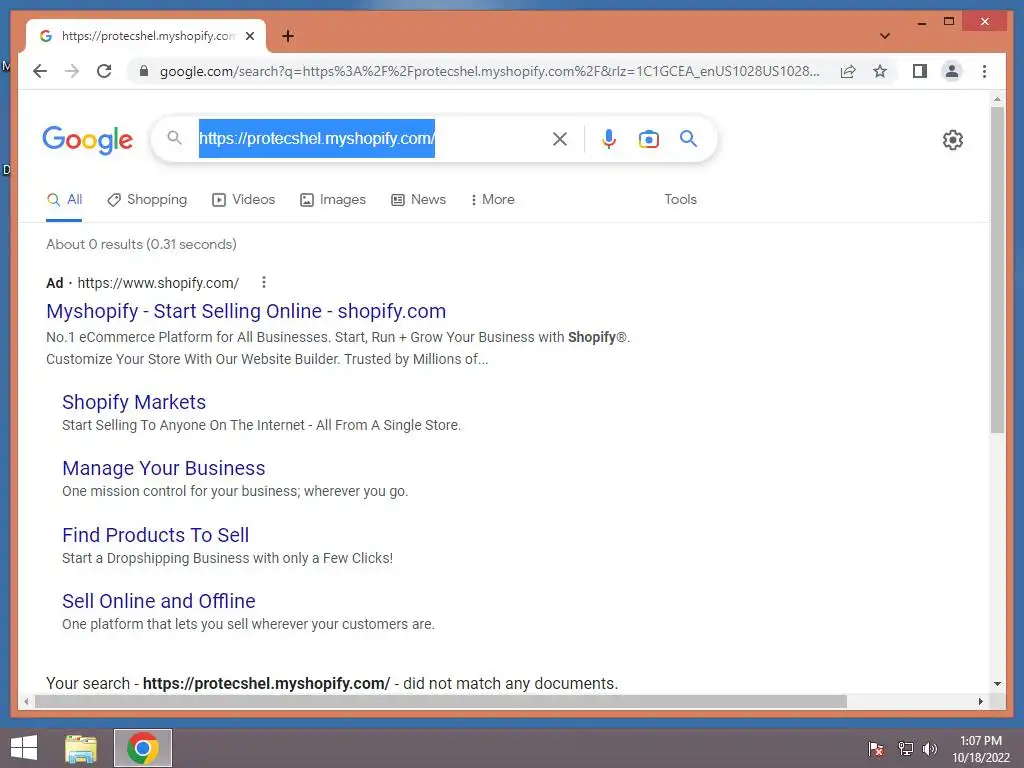Open the Windows Start menu
The image size is (1024, 768).
click(24, 748)
